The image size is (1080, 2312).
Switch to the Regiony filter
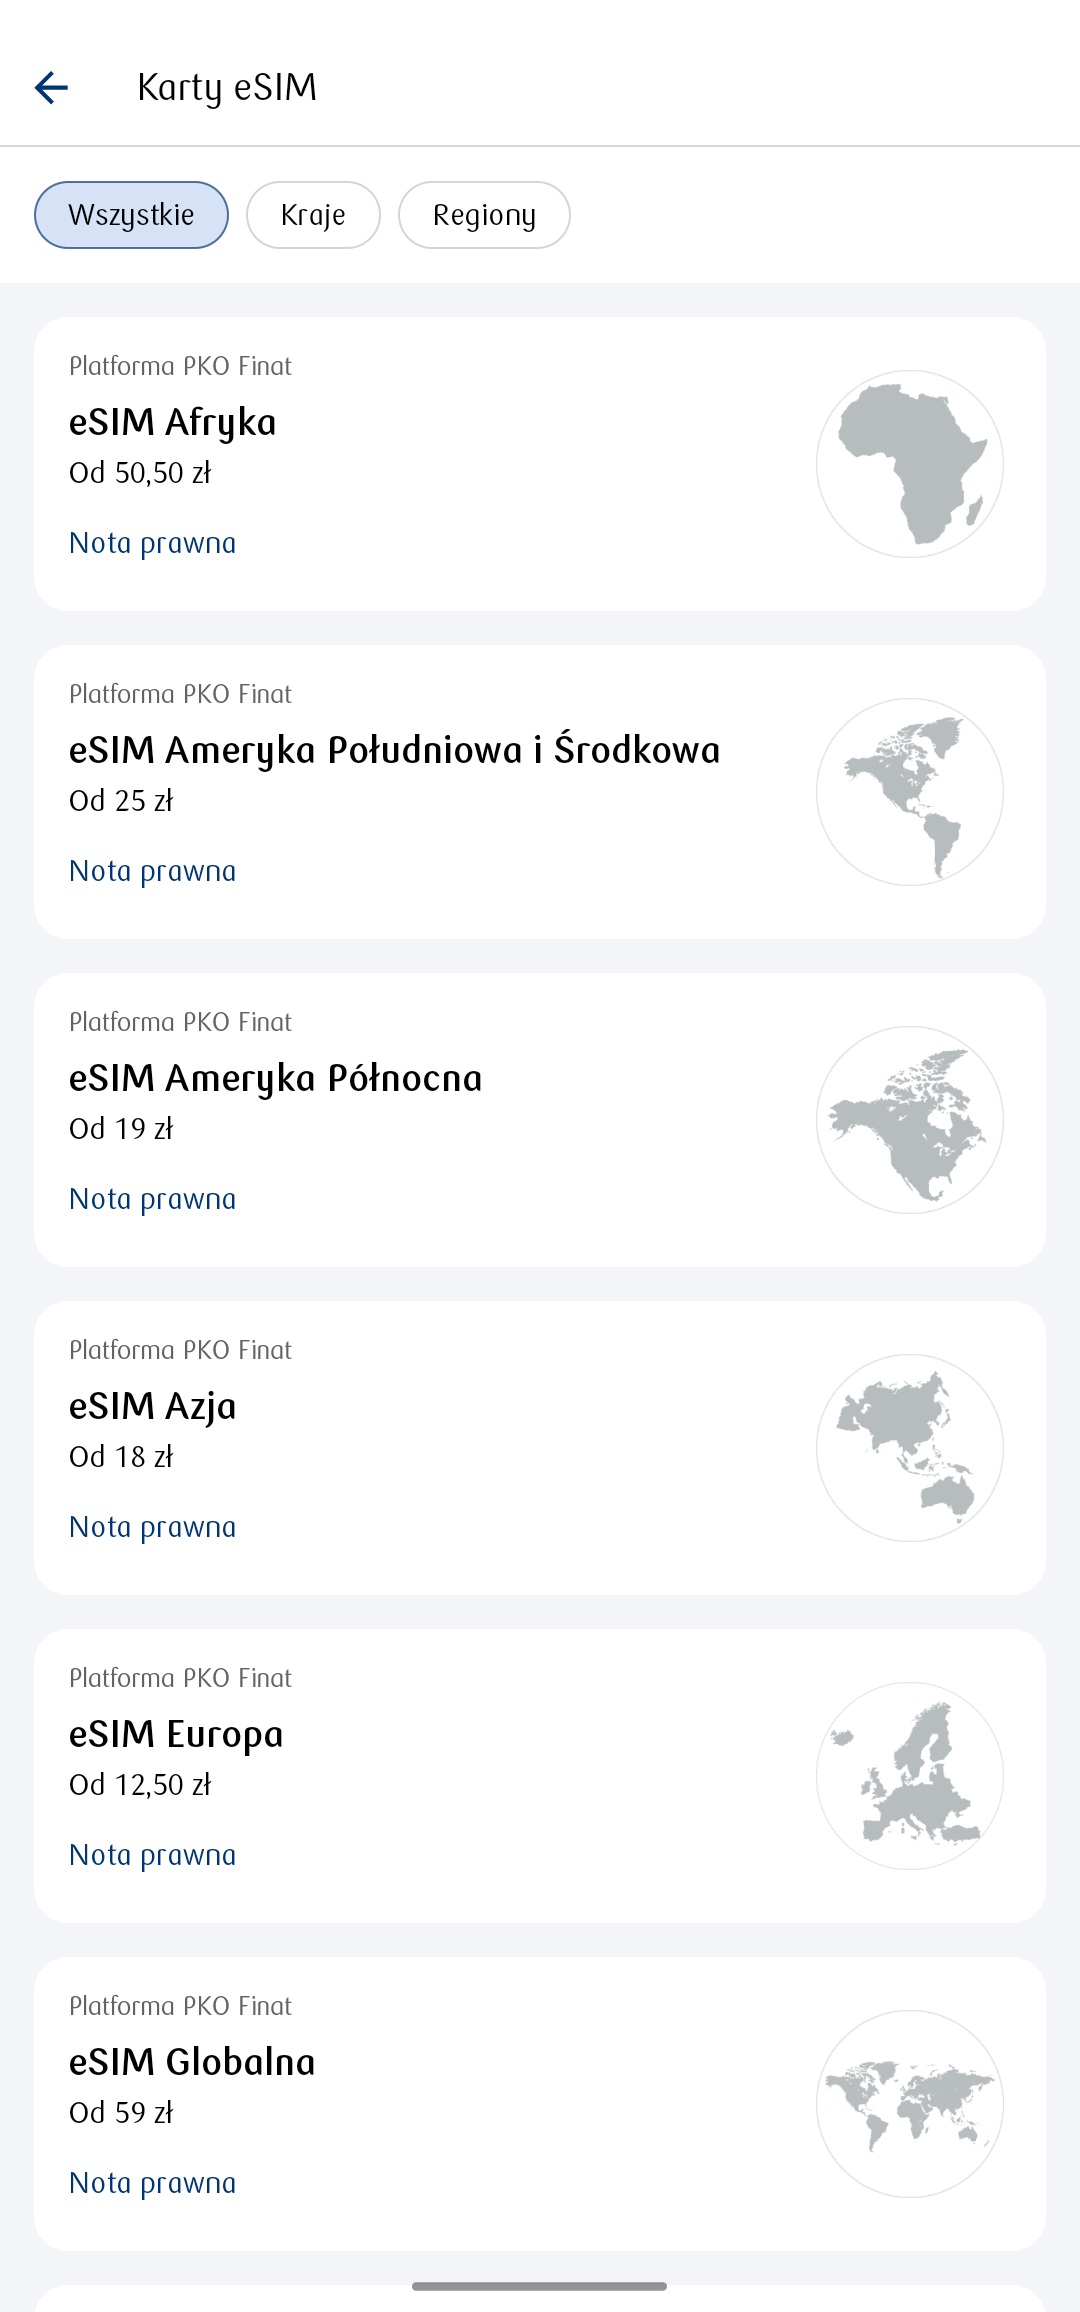point(484,215)
